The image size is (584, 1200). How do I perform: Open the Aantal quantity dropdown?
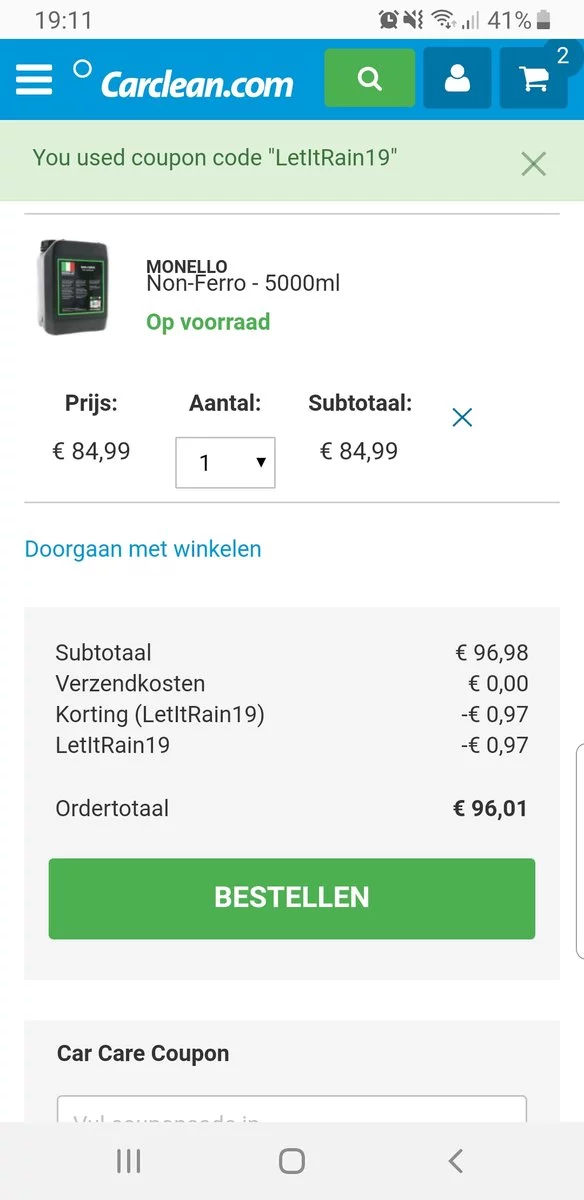[x=225, y=463]
